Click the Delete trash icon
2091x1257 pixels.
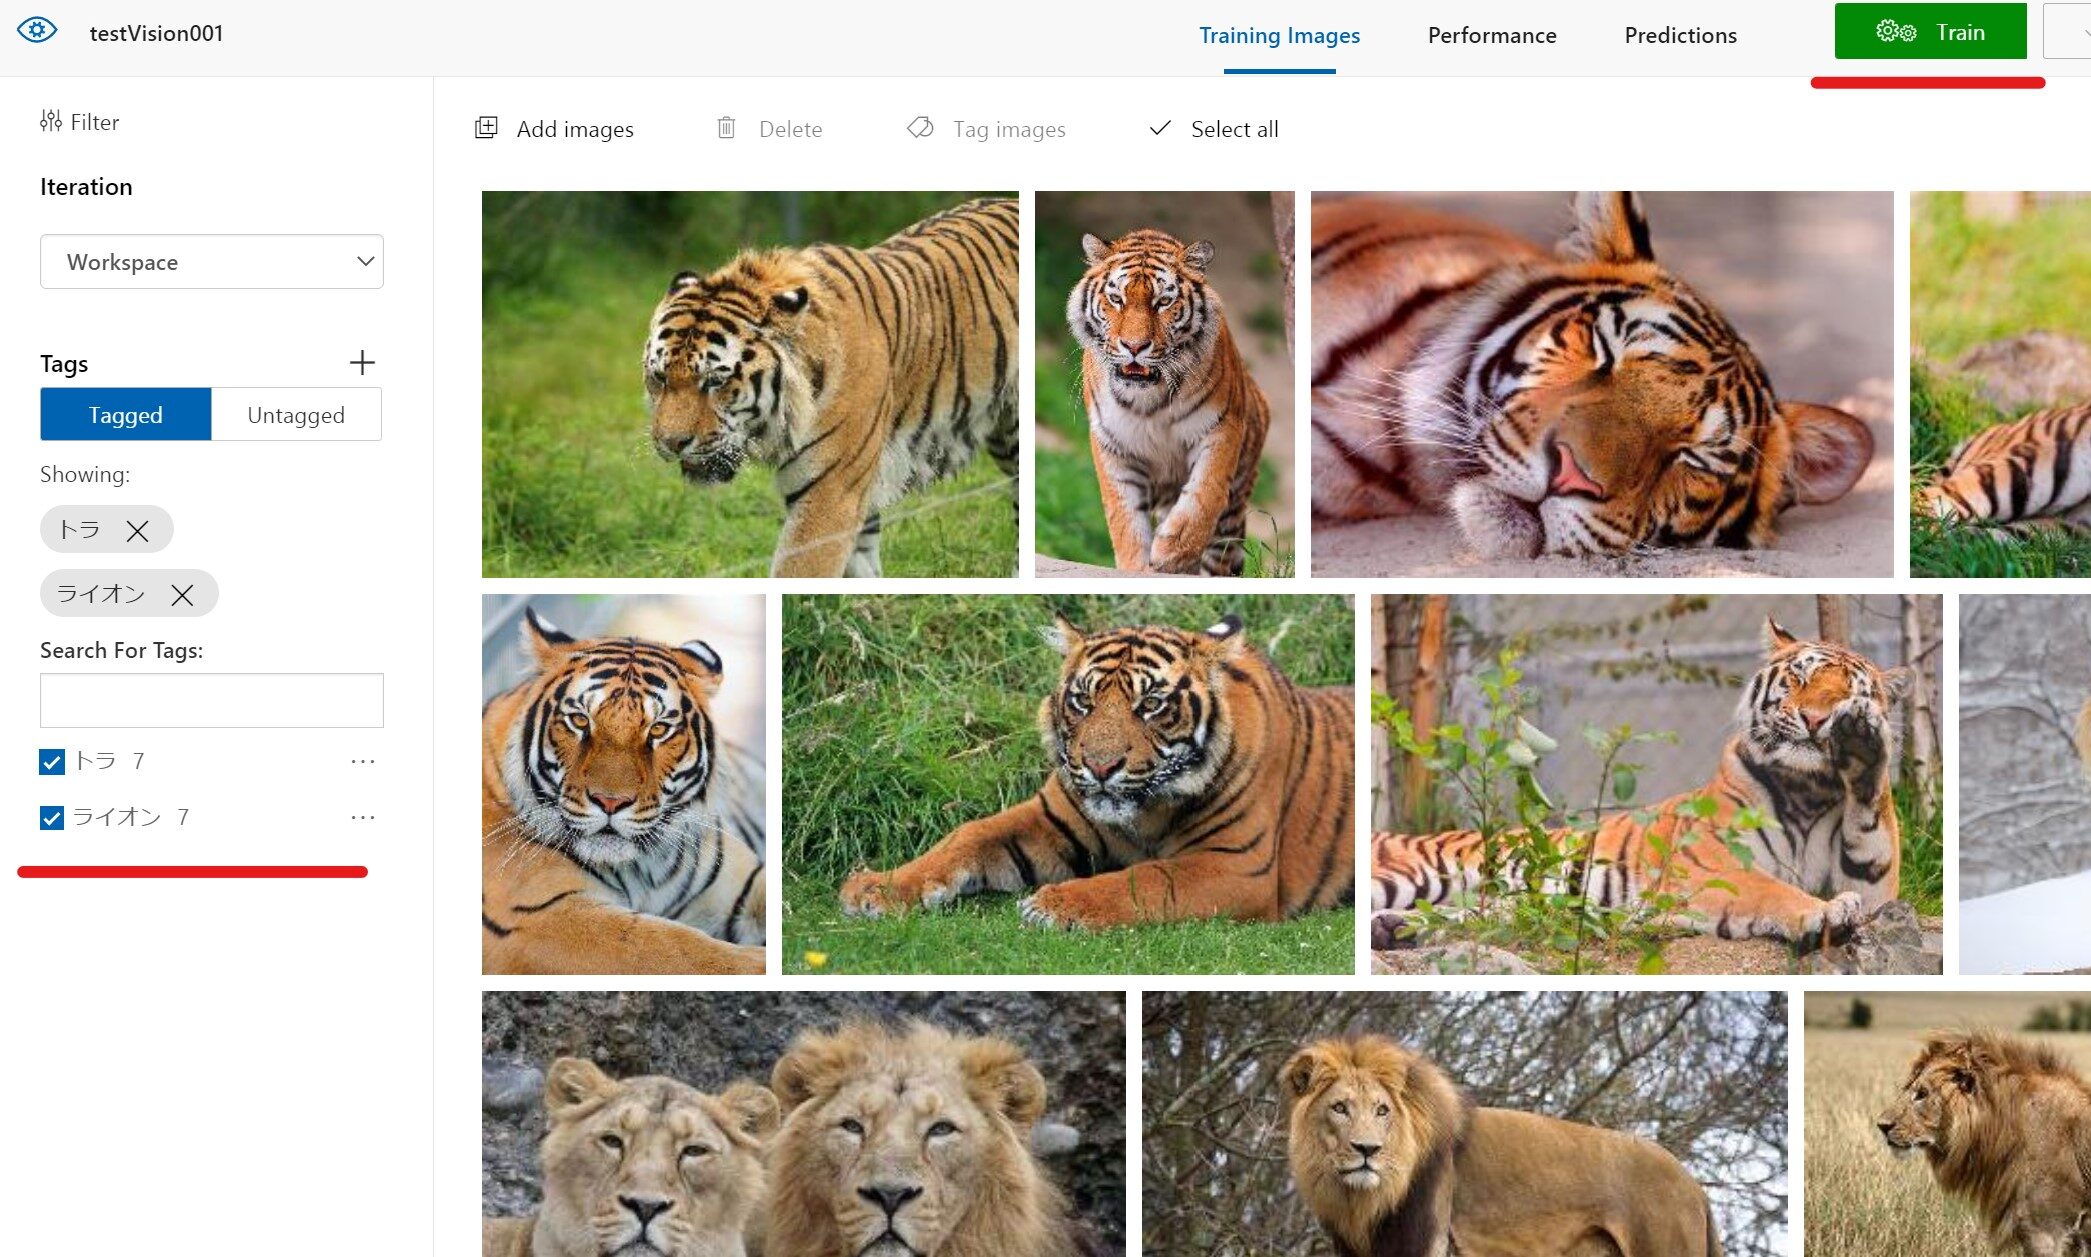[726, 128]
